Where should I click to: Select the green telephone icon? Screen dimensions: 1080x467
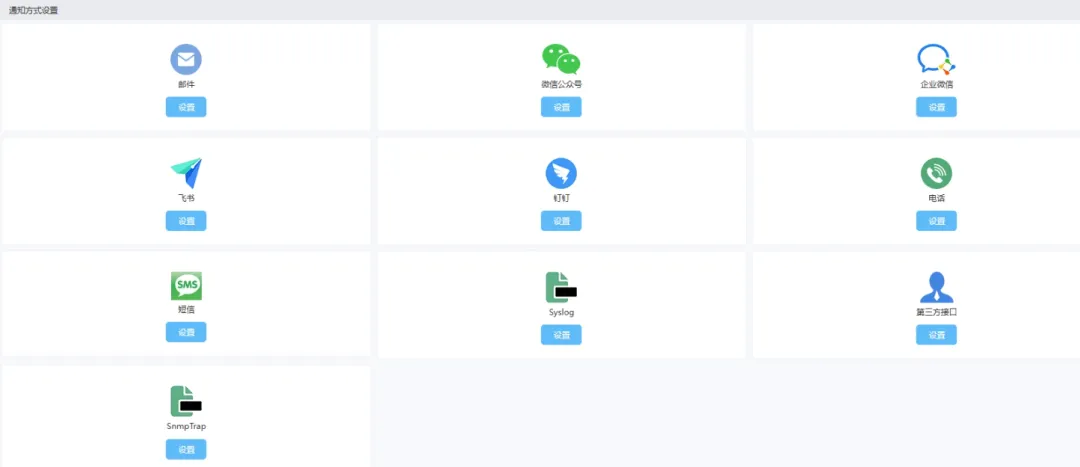pyautogui.click(x=936, y=173)
